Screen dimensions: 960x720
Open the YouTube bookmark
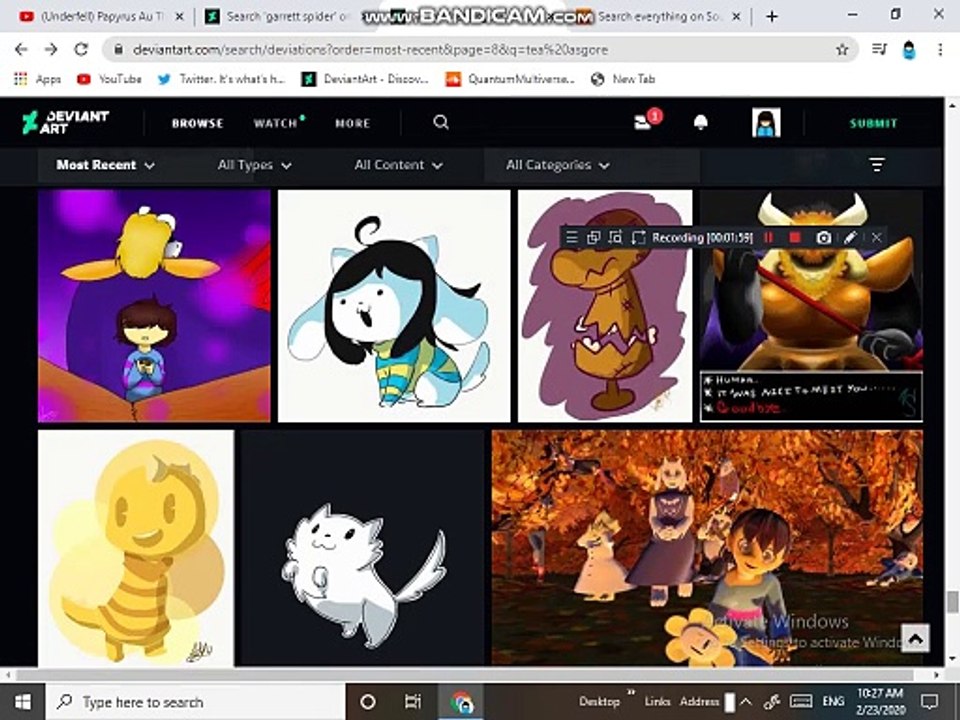pyautogui.click(x=110, y=79)
